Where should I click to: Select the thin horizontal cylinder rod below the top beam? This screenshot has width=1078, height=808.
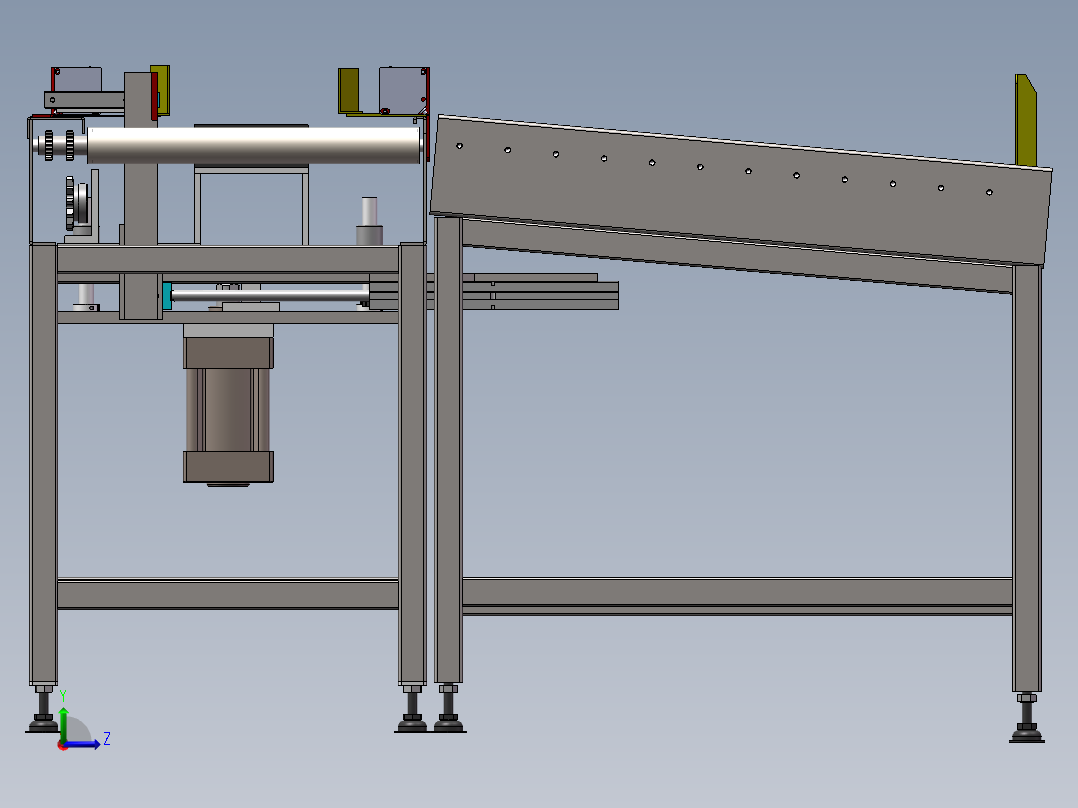[270, 295]
